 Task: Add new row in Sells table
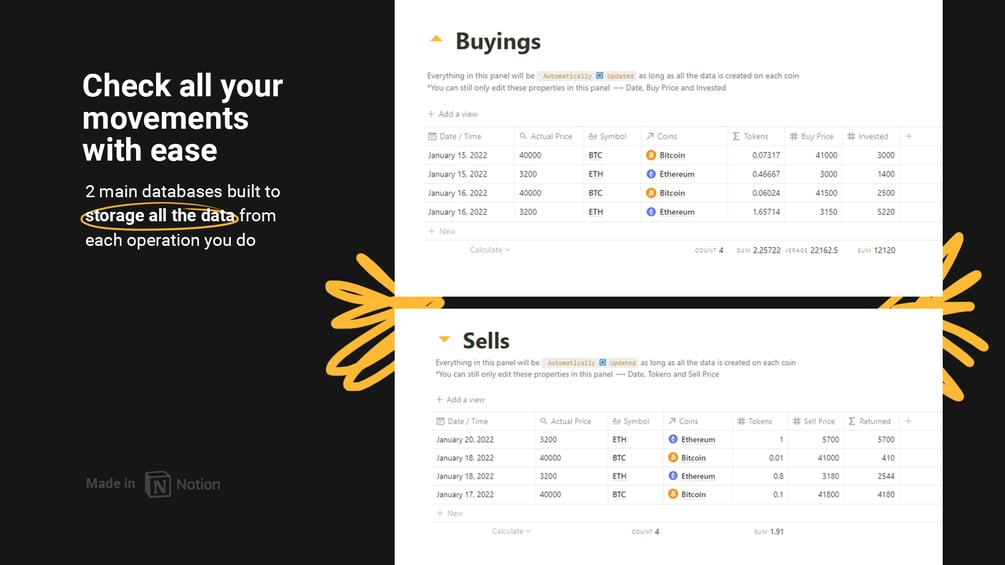tap(449, 513)
